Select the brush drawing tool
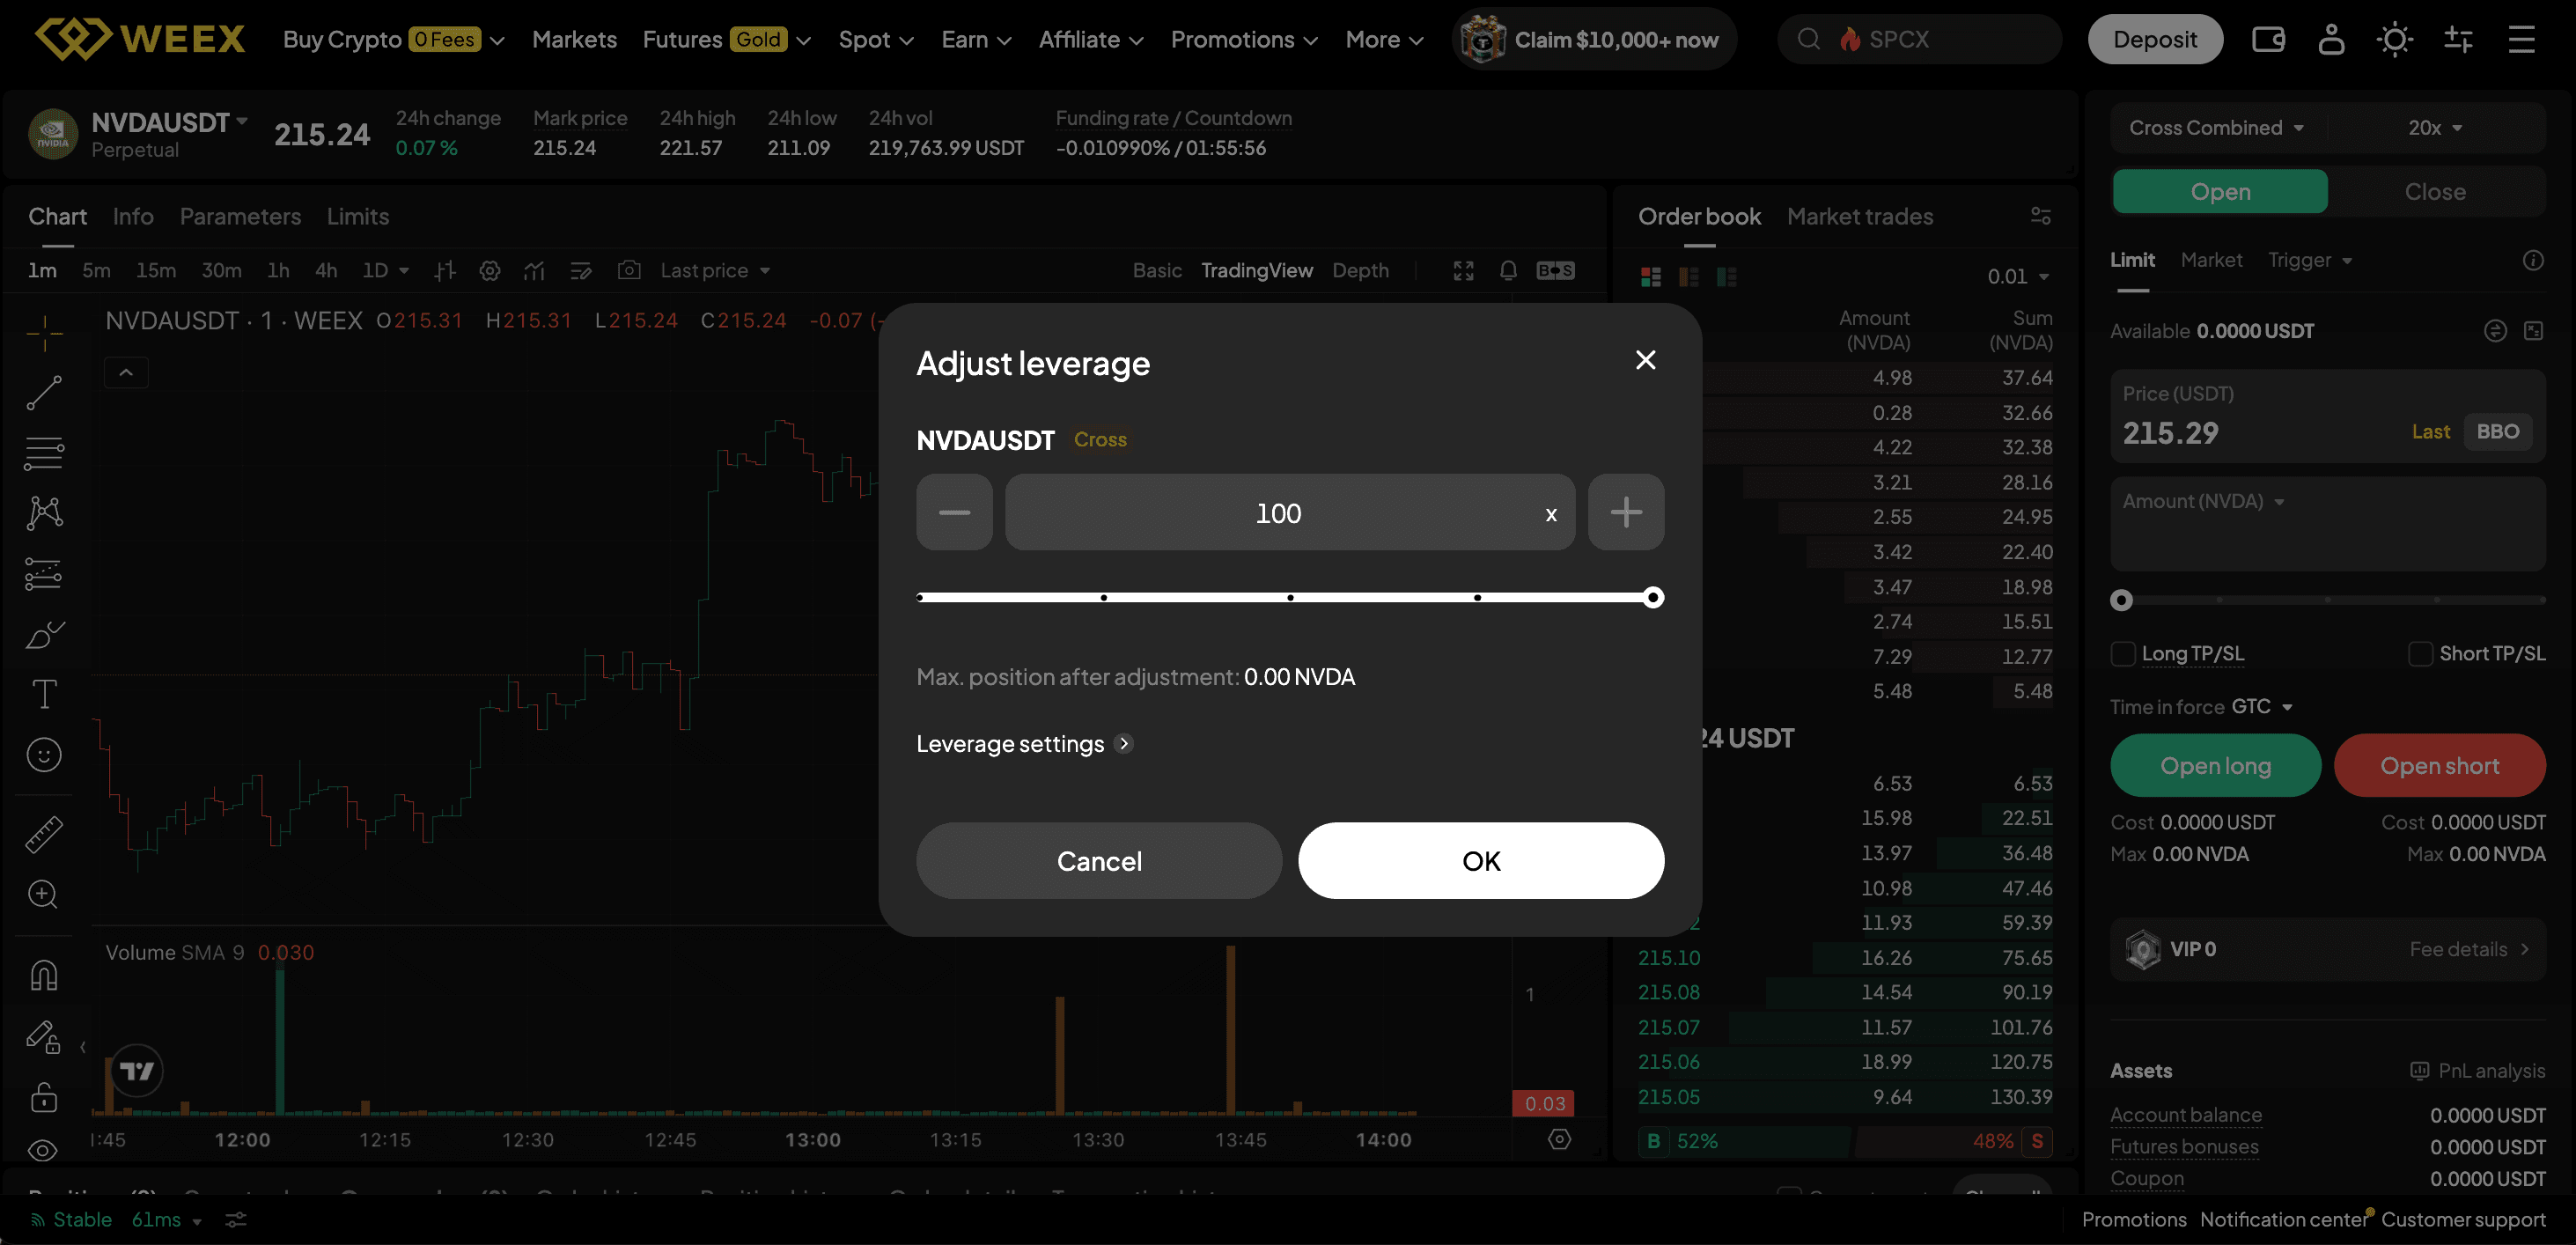 pyautogui.click(x=44, y=634)
